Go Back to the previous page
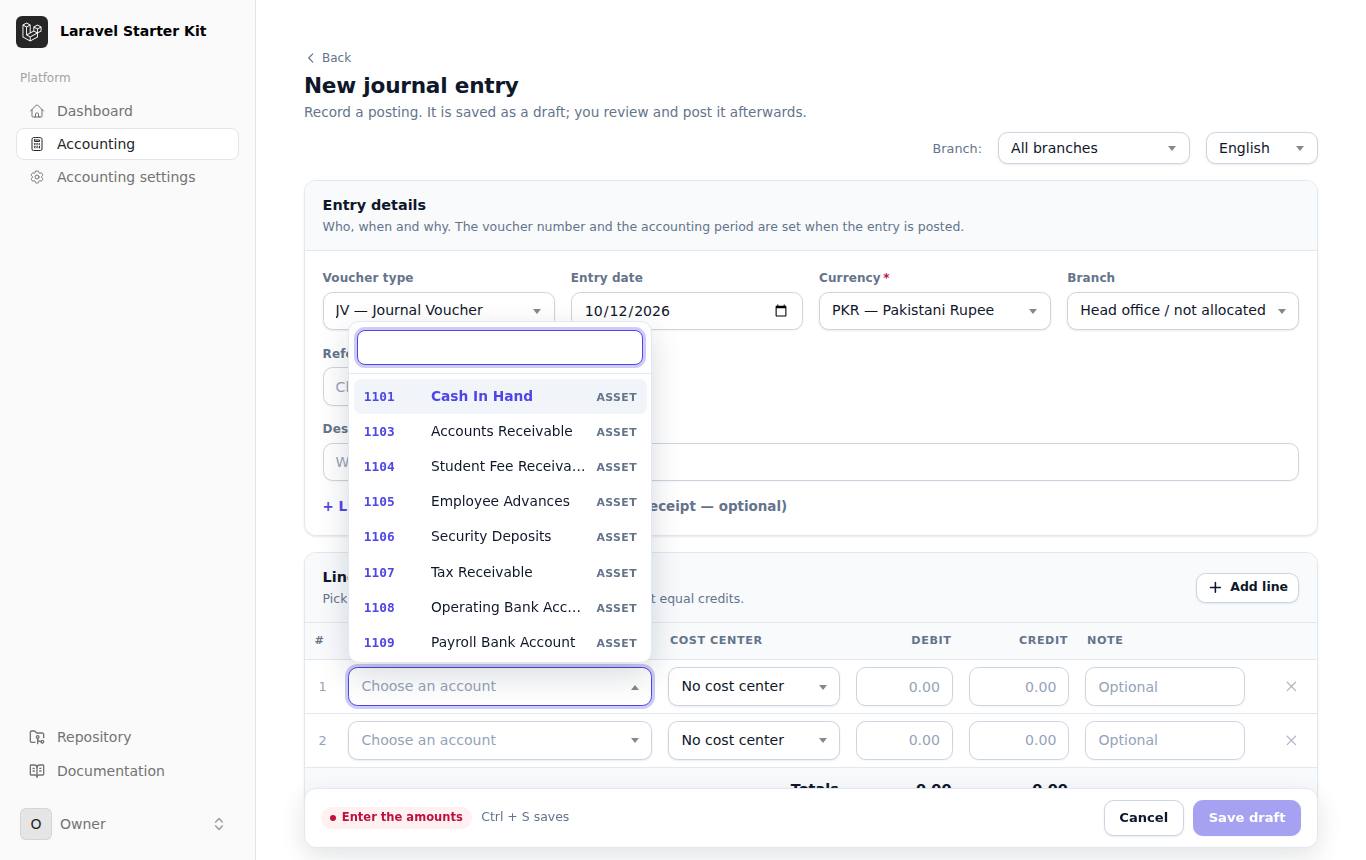The height and width of the screenshot is (860, 1366). pos(328,58)
